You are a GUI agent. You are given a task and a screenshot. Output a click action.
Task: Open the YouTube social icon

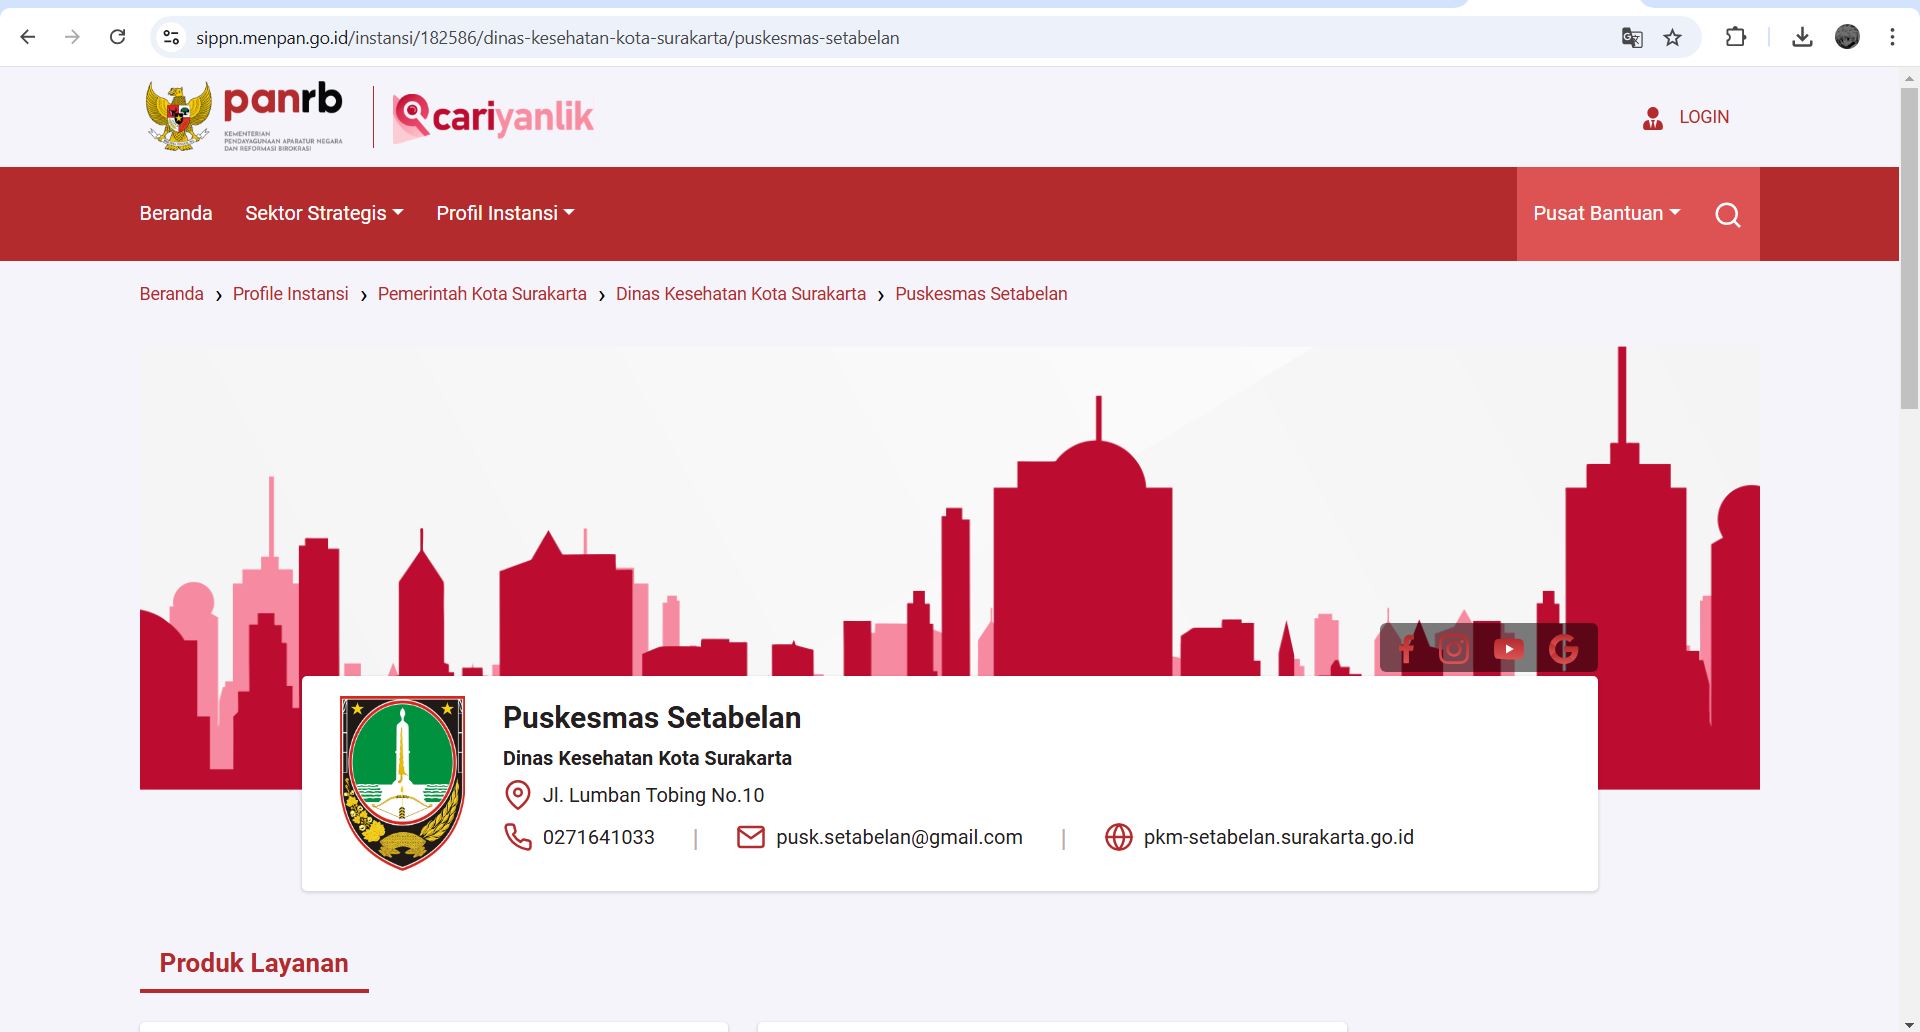[1509, 649]
